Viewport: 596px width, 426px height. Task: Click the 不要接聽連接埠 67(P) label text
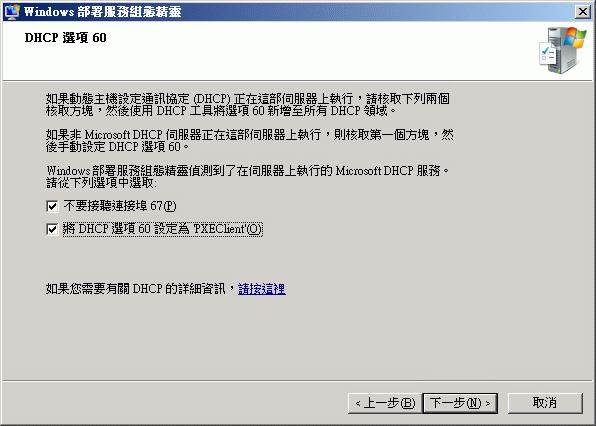click(x=120, y=206)
